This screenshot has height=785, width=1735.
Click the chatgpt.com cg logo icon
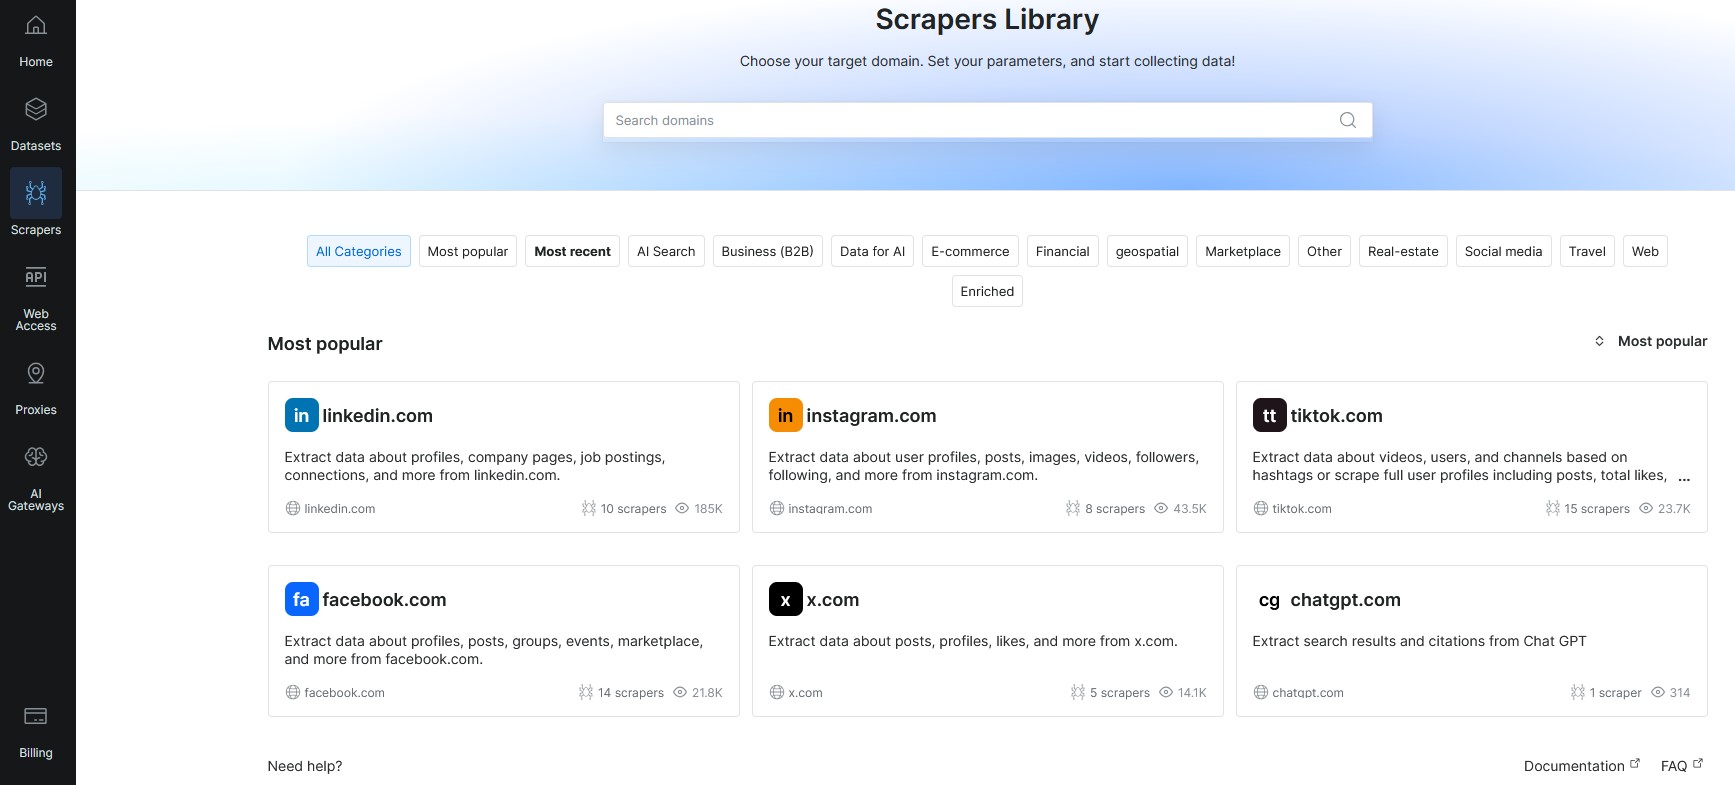(x=1269, y=599)
